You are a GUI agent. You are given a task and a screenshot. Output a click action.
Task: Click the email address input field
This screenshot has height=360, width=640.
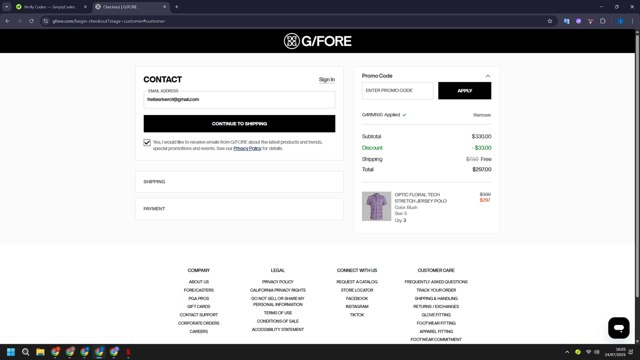click(239, 100)
